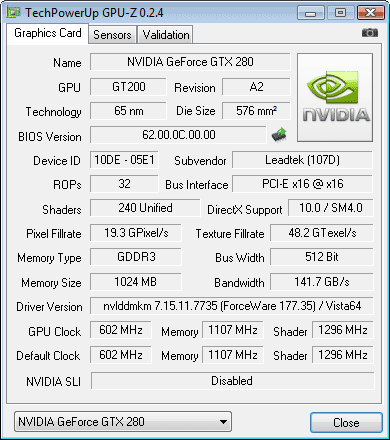
Task: Click the Driver Version field nvlddmkm
Action: coord(232,306)
